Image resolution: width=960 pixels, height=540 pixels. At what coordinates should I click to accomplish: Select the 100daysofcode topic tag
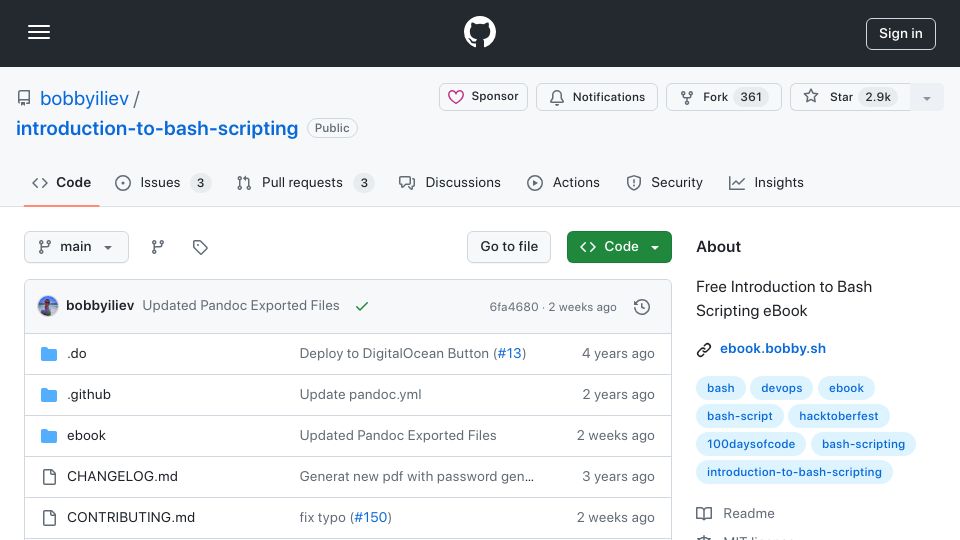(x=751, y=444)
